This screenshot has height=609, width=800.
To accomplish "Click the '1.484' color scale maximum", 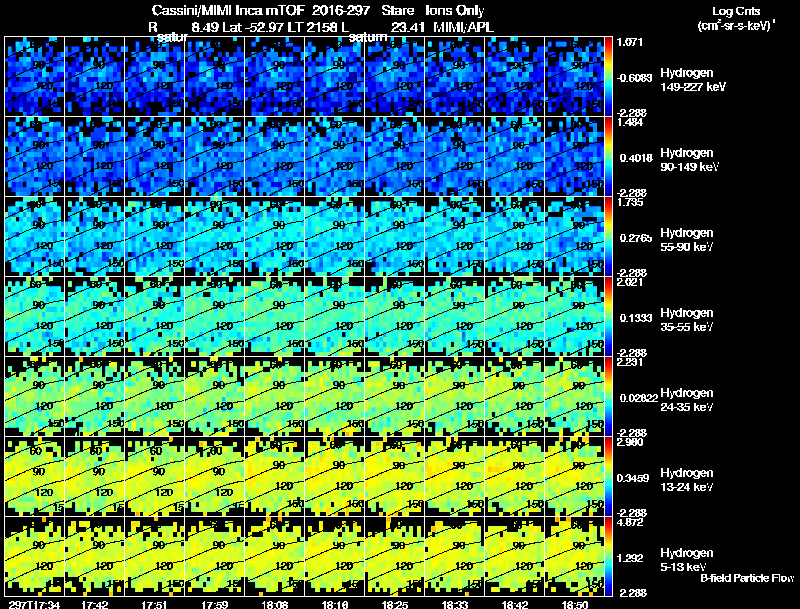I will [x=630, y=122].
